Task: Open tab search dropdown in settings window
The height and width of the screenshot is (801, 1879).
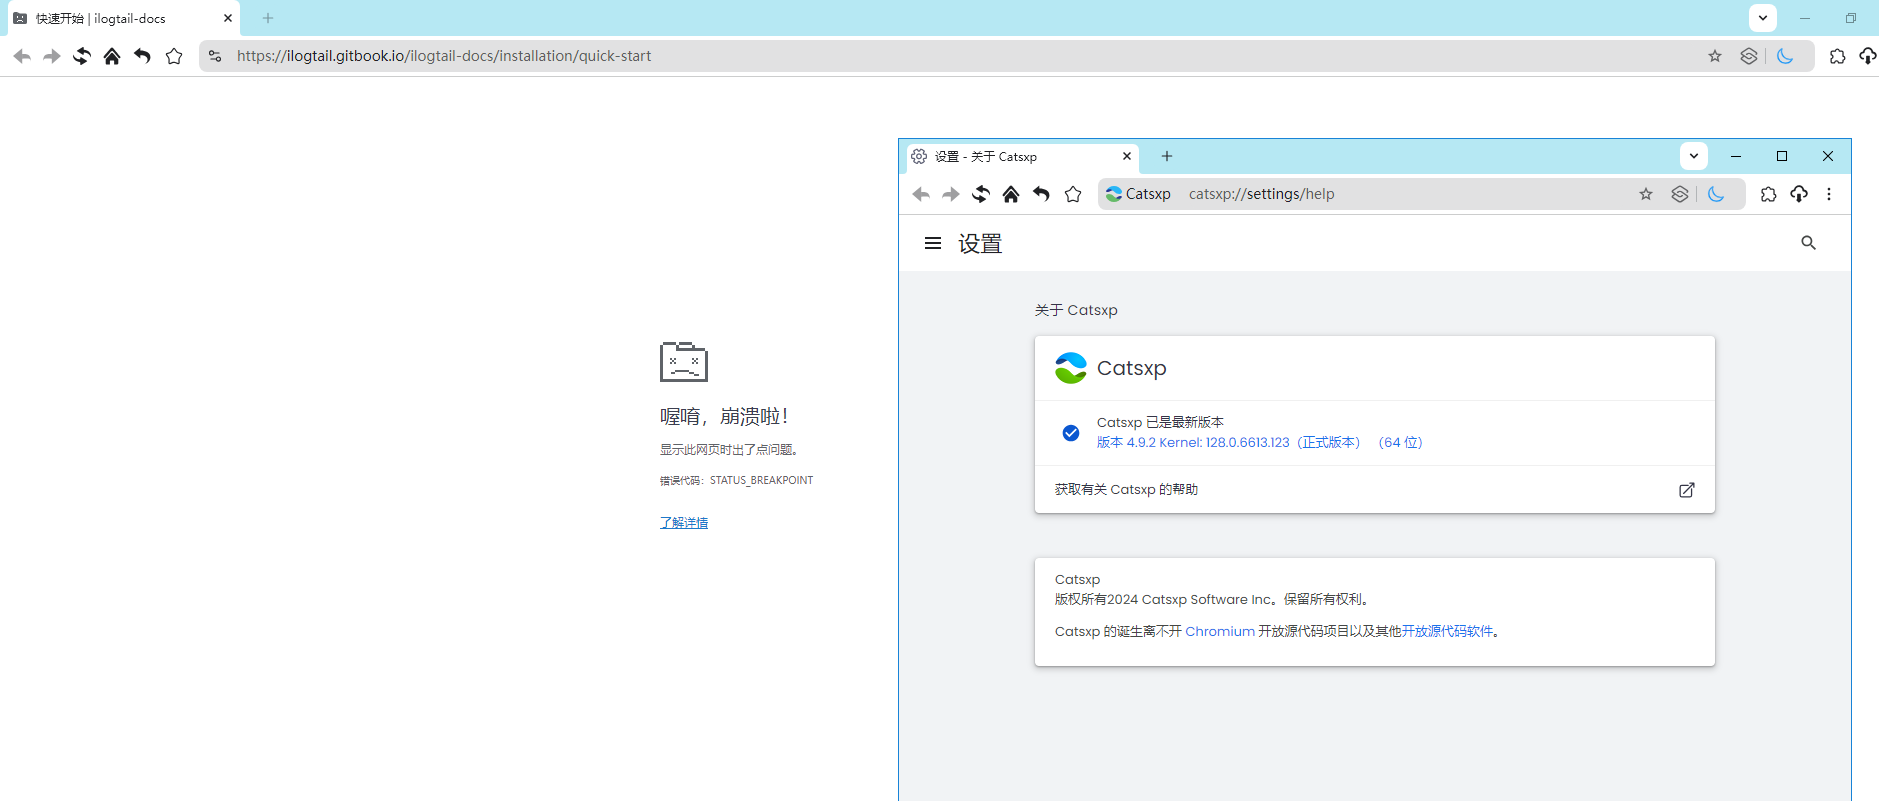Action: (1694, 156)
